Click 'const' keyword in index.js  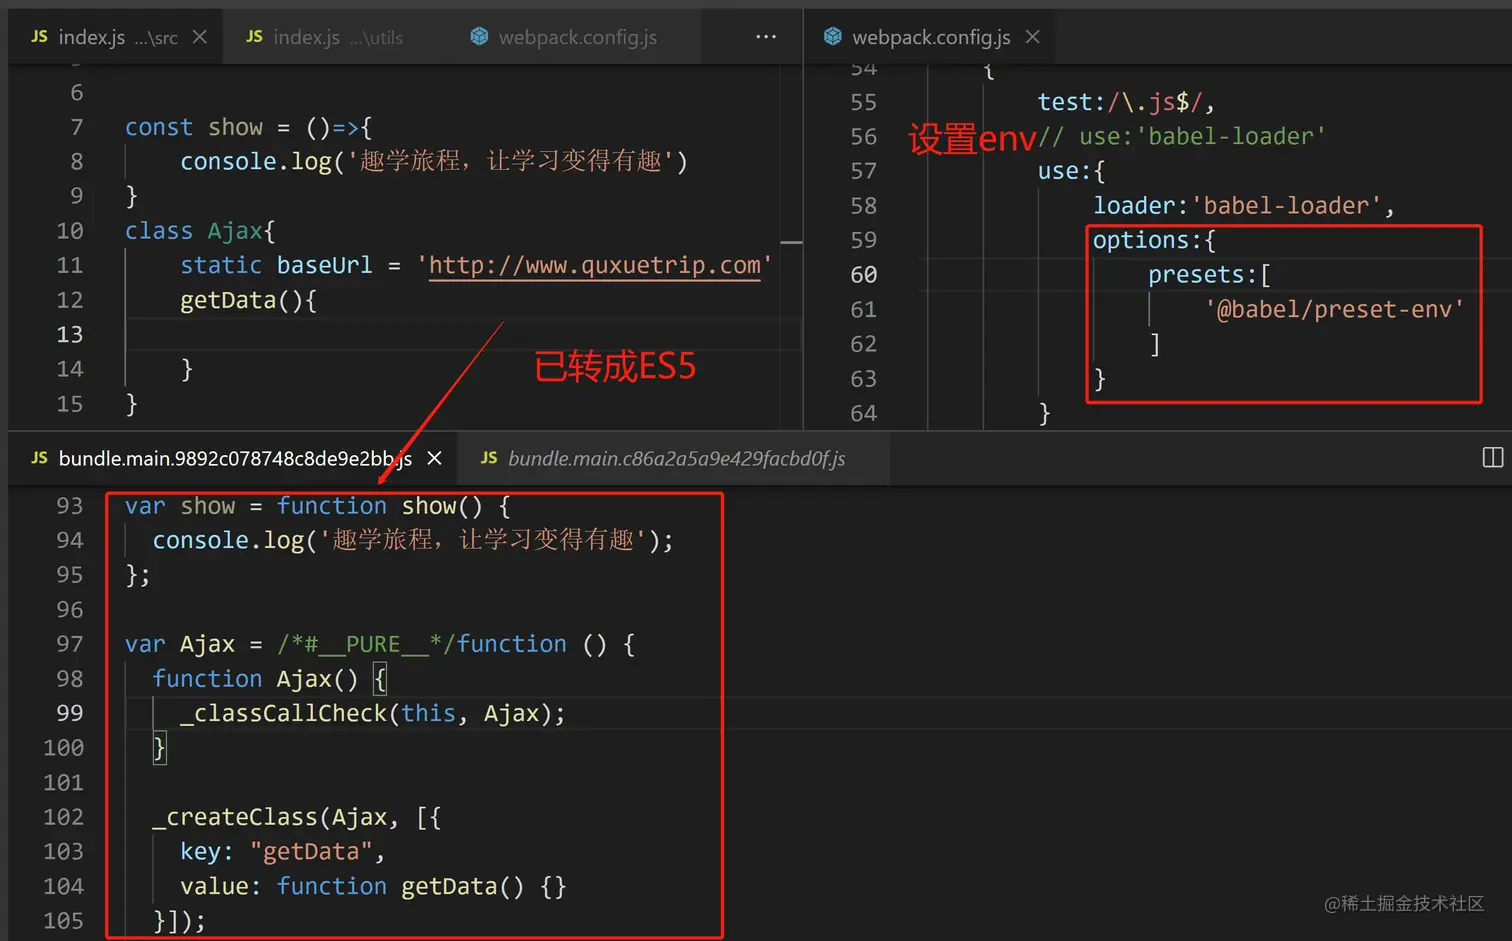pos(159,127)
